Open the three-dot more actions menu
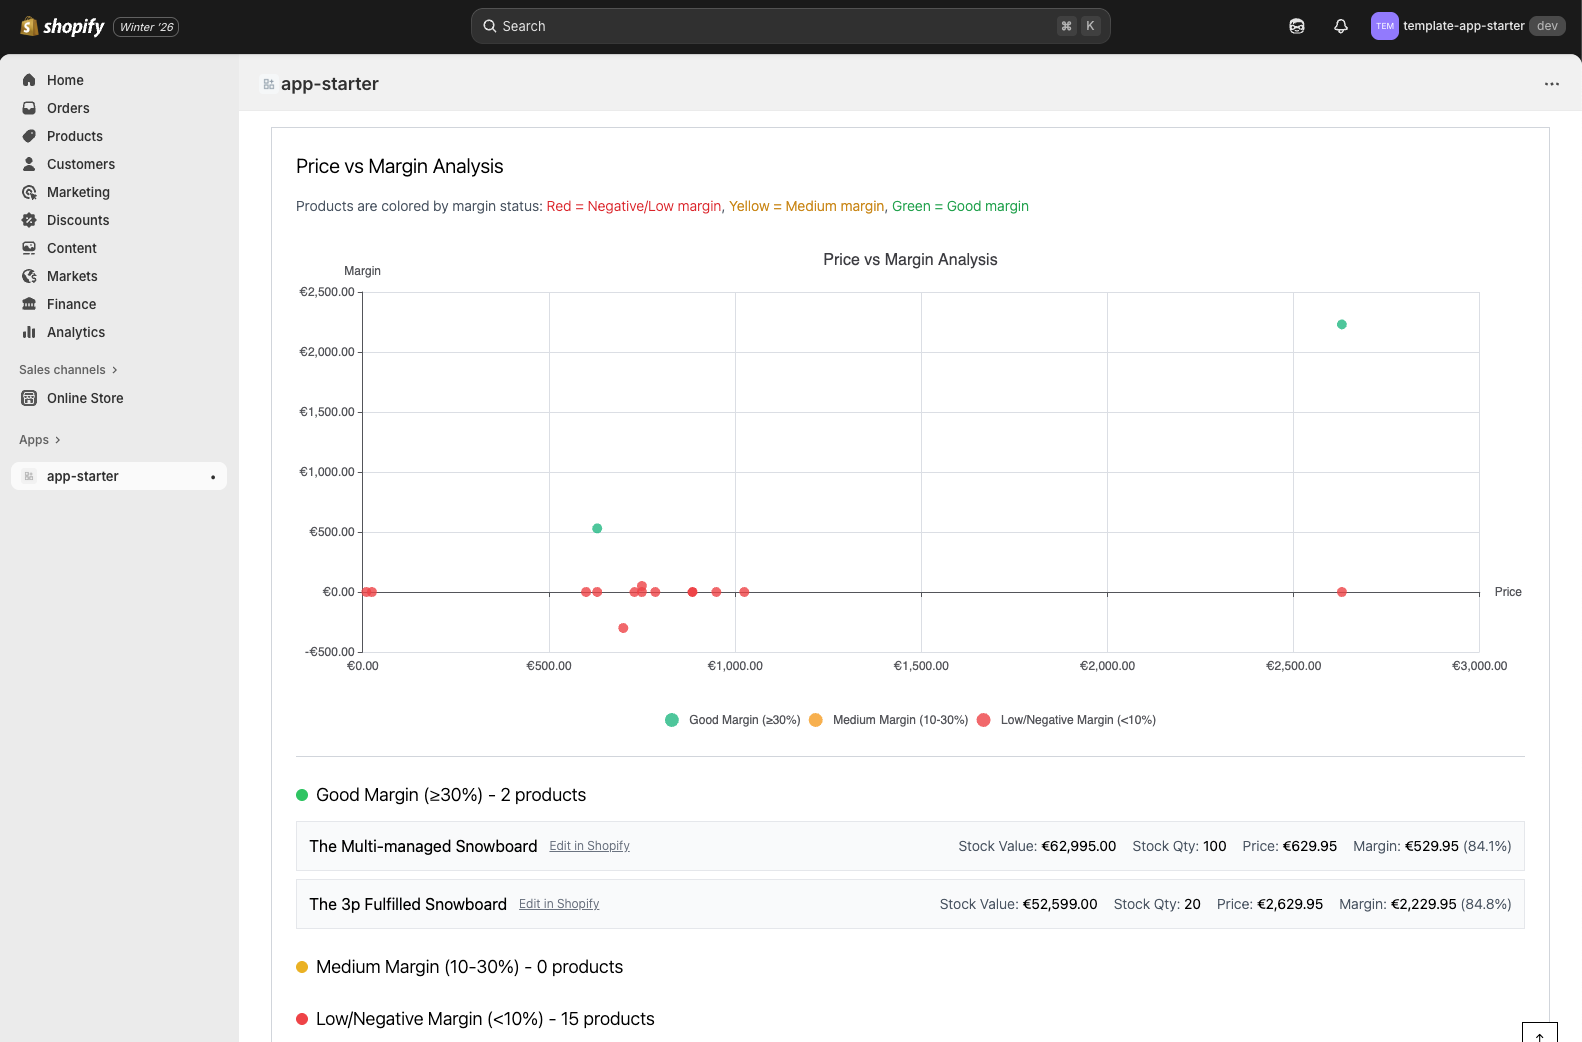 tap(1552, 84)
